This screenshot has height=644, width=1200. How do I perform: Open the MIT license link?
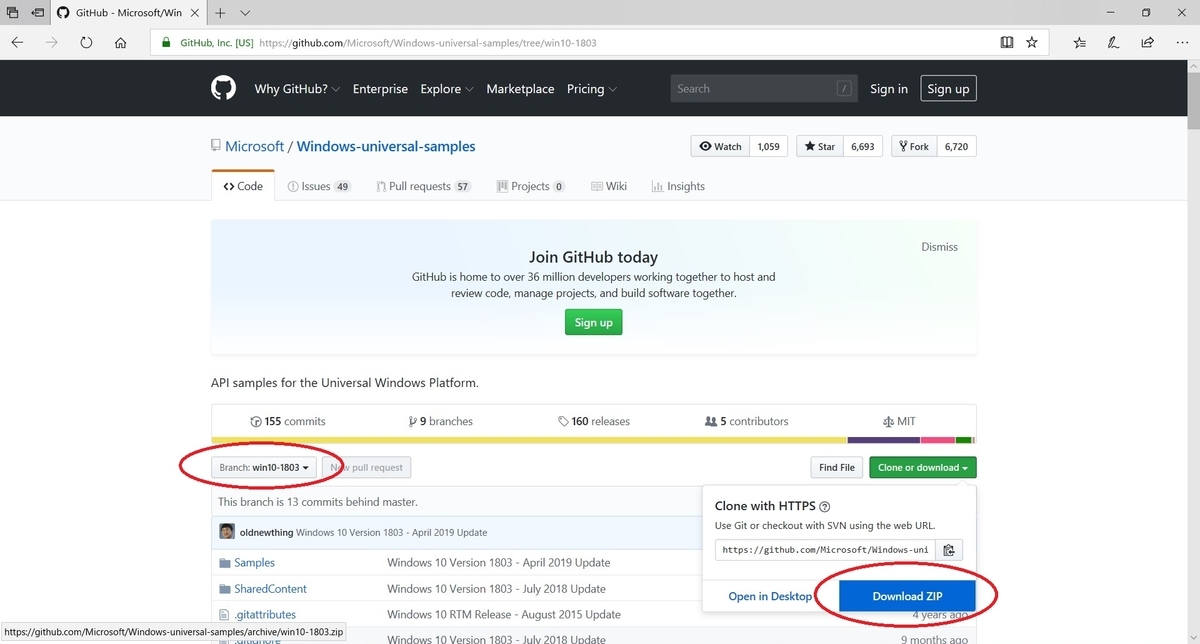tap(899, 421)
